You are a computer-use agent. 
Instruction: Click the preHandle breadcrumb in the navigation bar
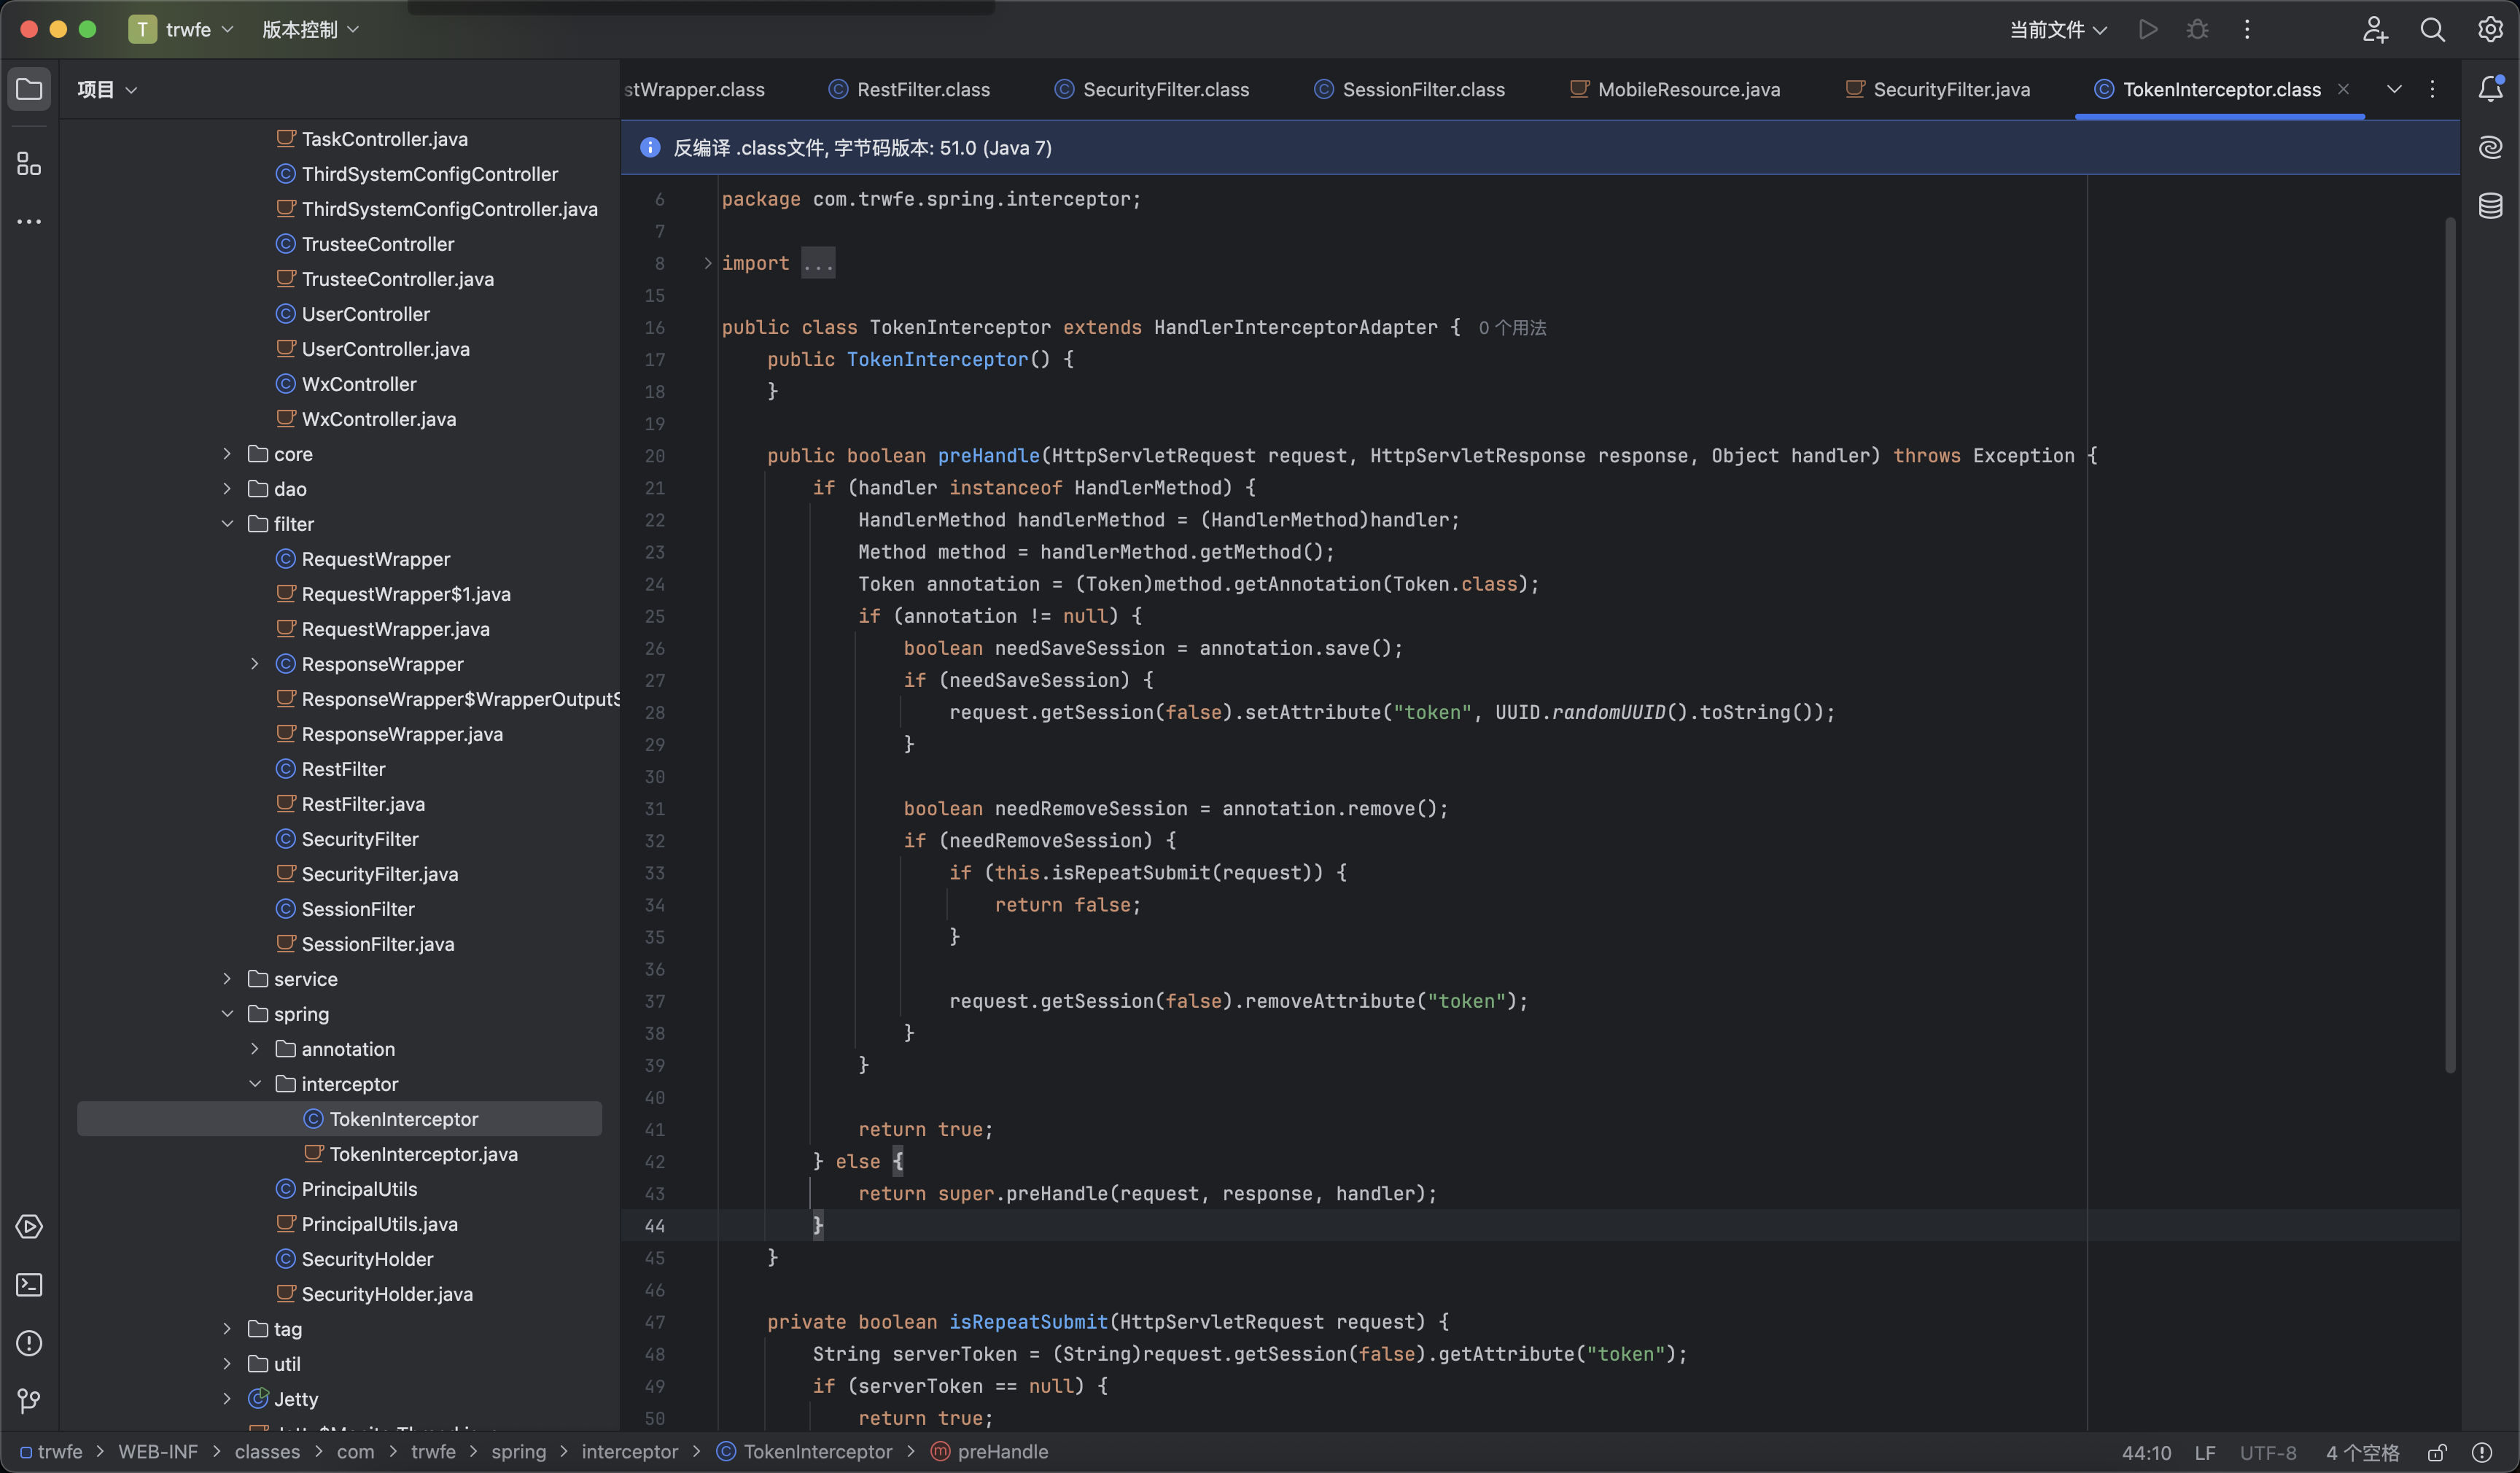pos(1002,1452)
